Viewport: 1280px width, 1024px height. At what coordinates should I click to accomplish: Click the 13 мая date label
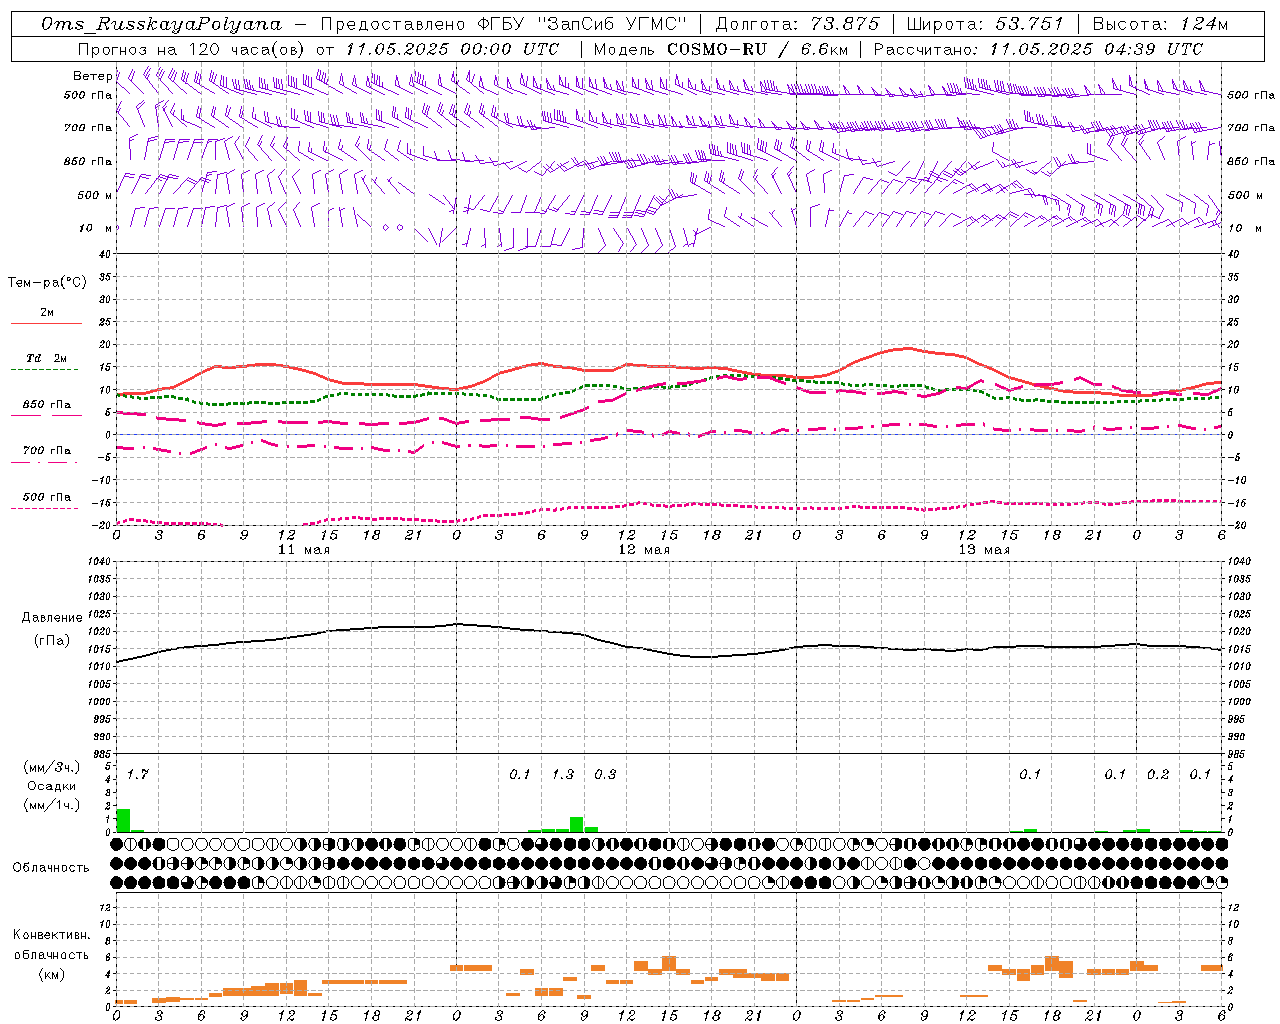tap(984, 550)
